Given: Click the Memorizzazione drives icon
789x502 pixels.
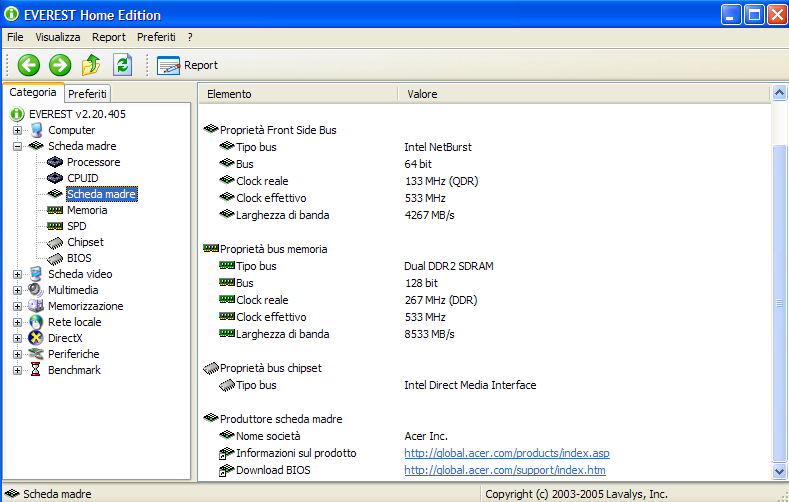Looking at the screenshot, I should pos(36,306).
